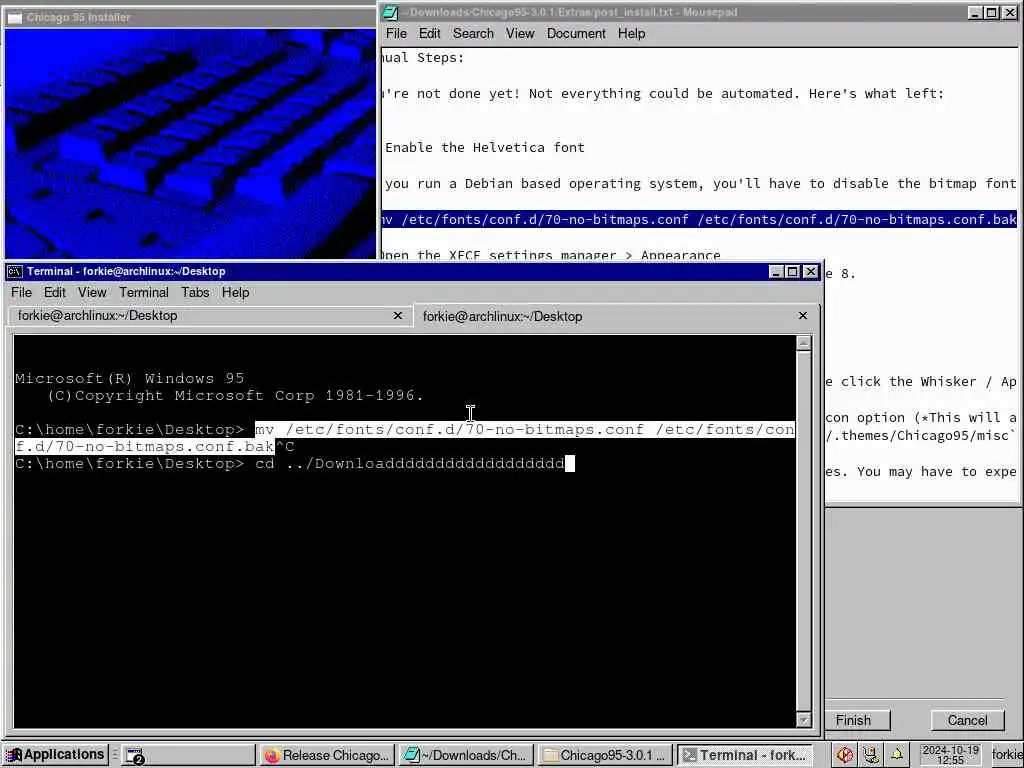The width and height of the screenshot is (1024, 768).
Task: Switch to ~/Downloads/Ch... Mousepad taskbar item
Action: [x=466, y=756]
